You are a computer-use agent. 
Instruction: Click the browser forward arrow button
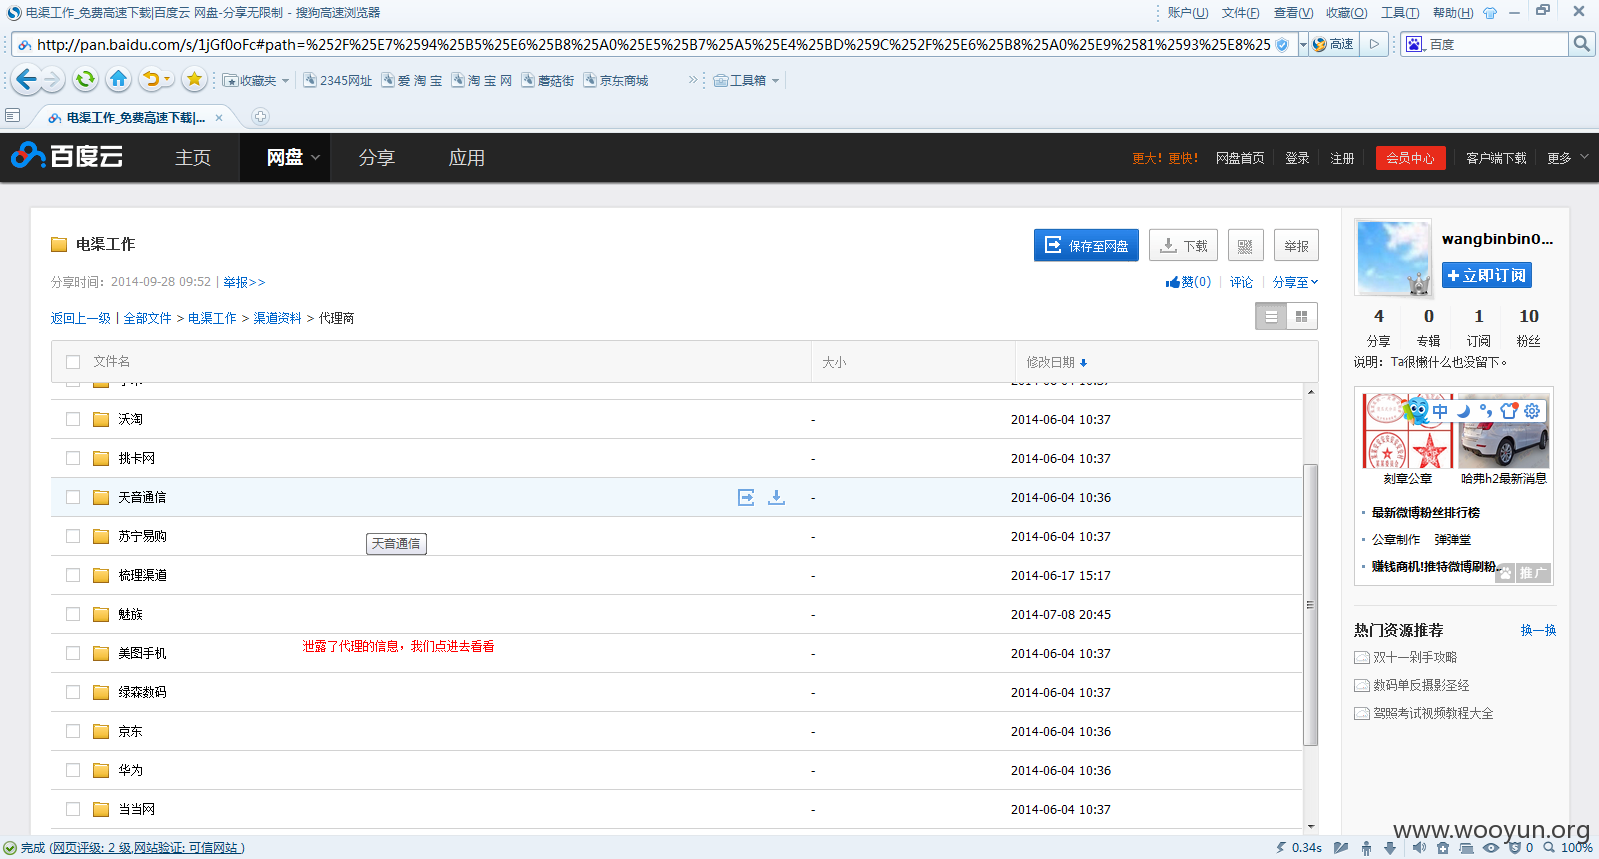[53, 79]
